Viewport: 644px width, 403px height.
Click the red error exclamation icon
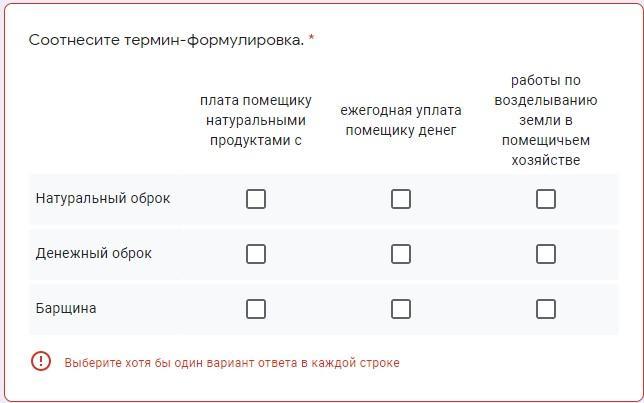click(41, 362)
